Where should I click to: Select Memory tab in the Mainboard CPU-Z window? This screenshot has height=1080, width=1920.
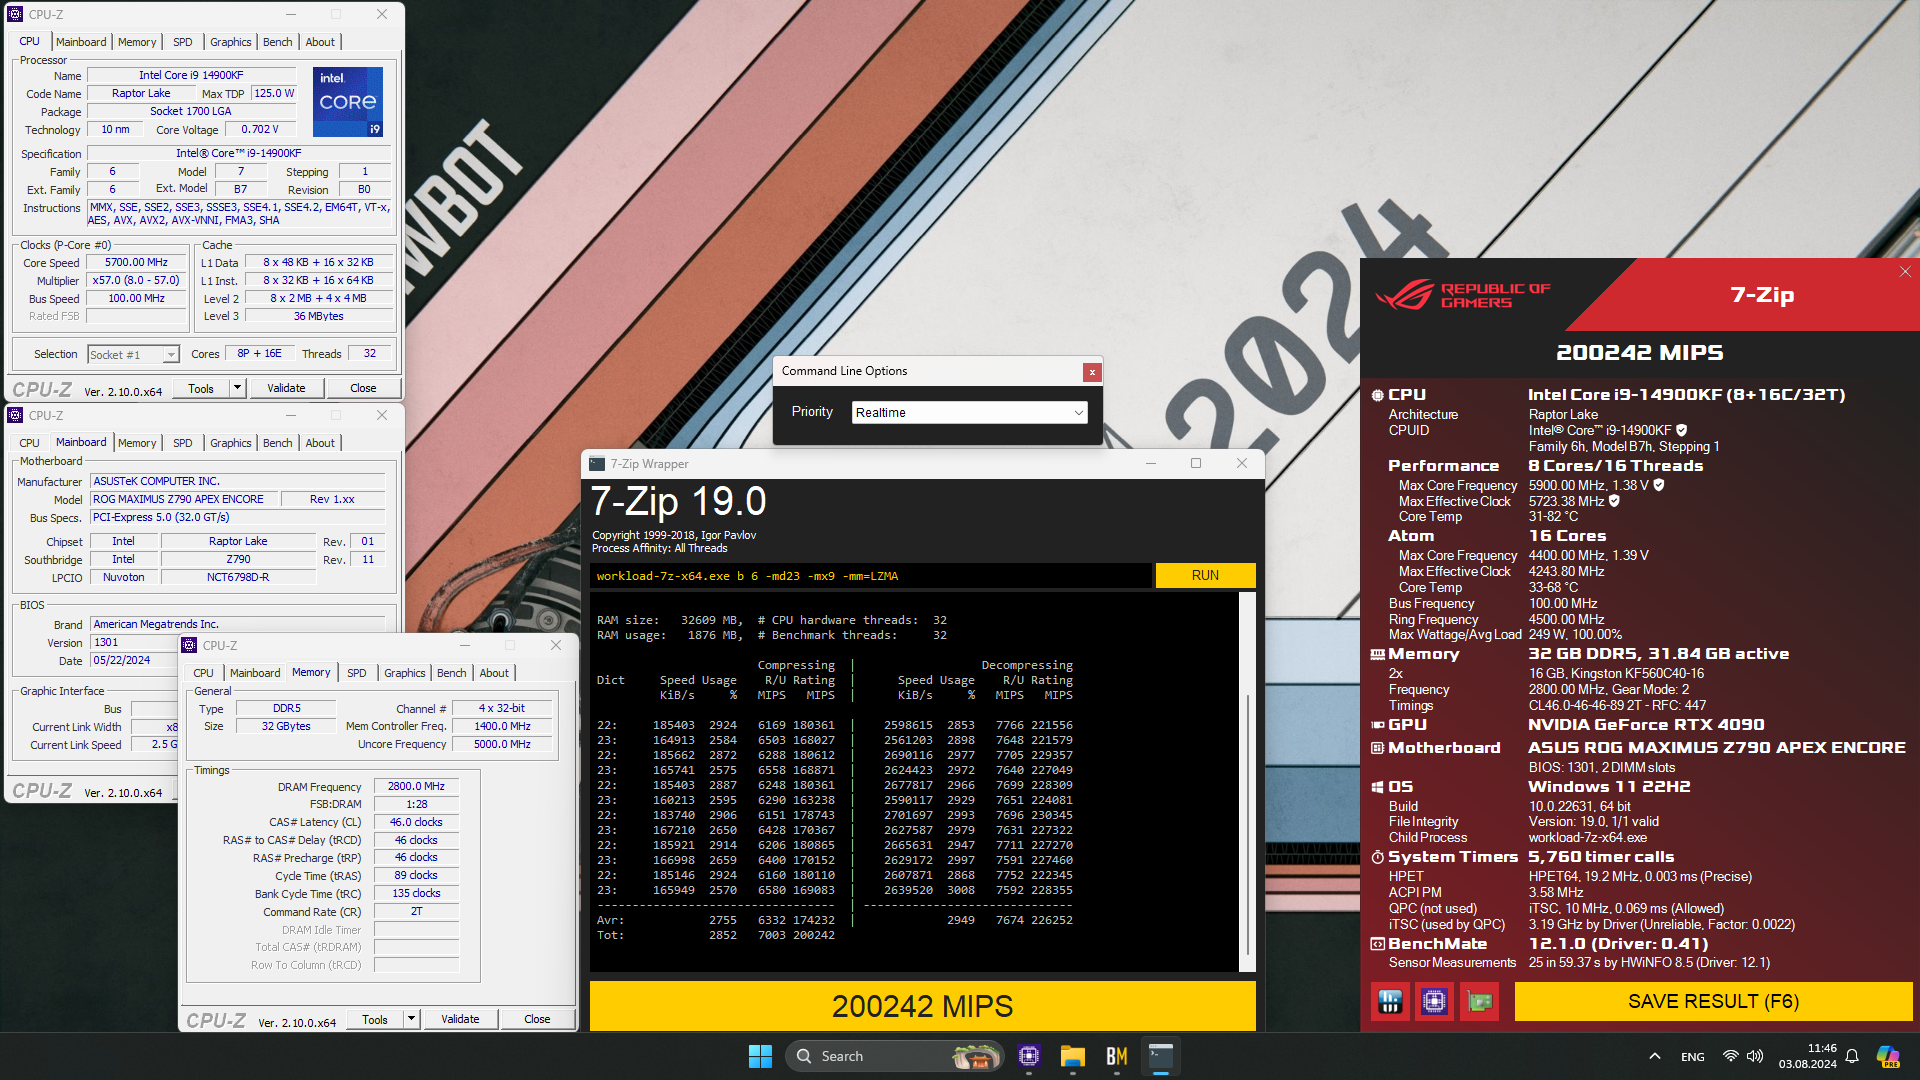(x=137, y=443)
